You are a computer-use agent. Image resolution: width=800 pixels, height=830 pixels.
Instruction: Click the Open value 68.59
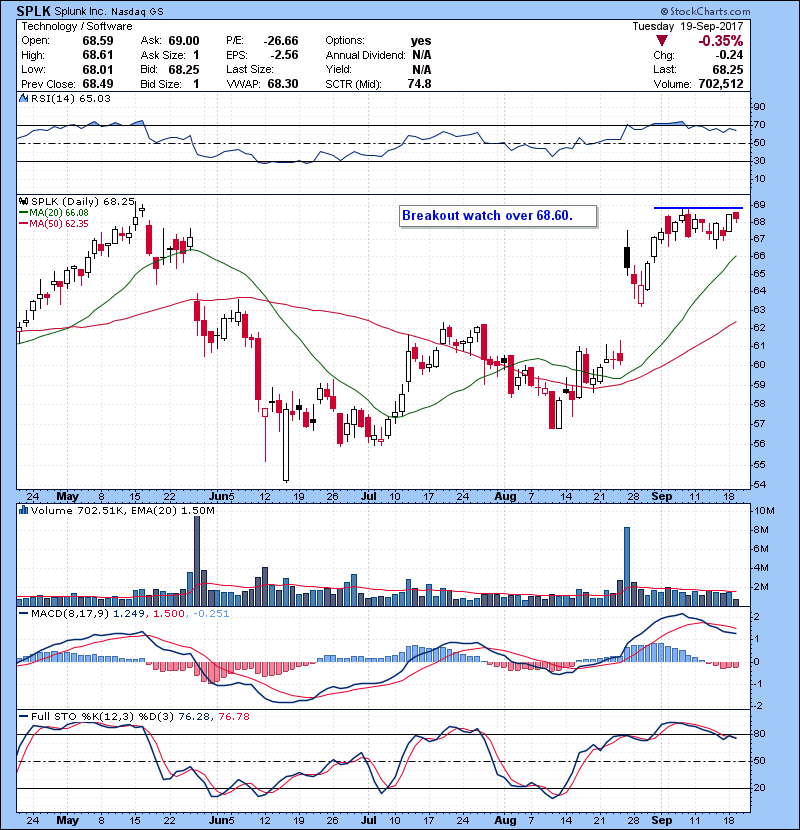point(98,41)
